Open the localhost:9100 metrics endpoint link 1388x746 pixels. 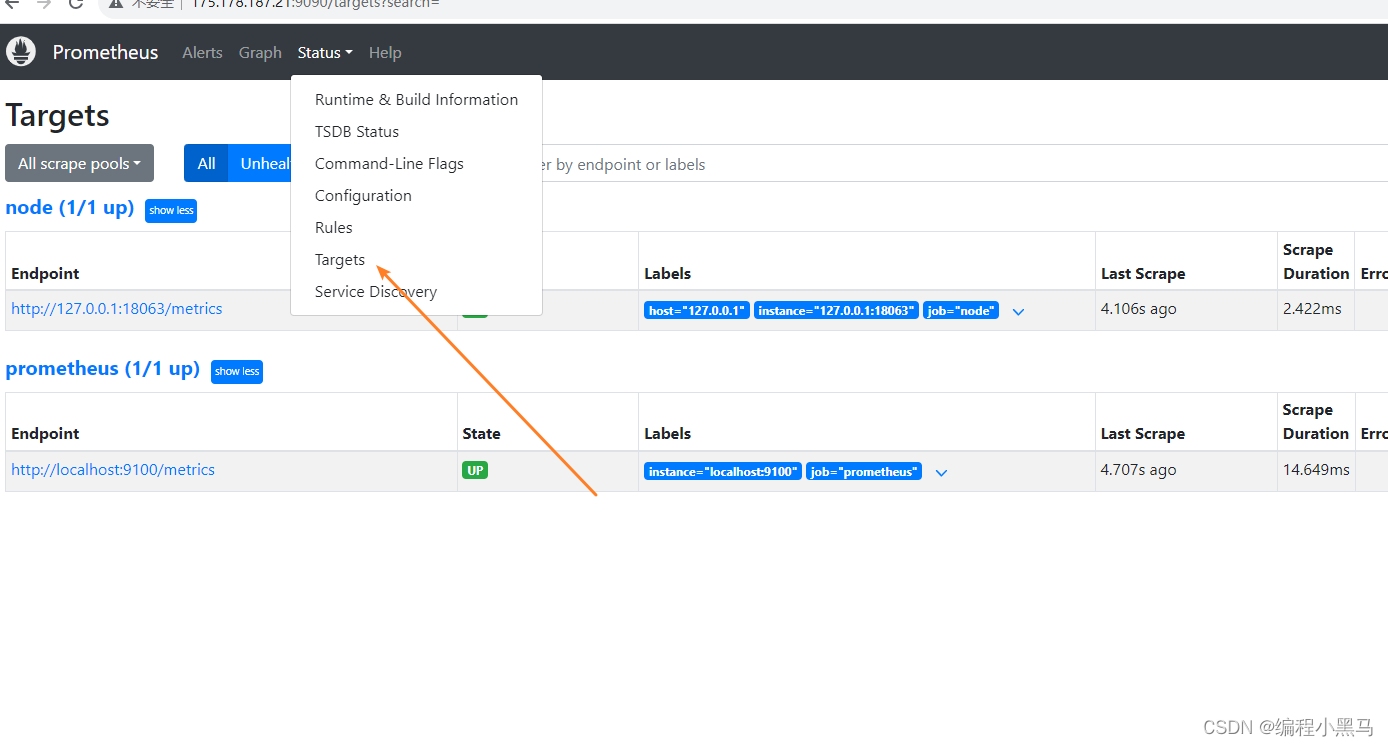tap(113, 470)
